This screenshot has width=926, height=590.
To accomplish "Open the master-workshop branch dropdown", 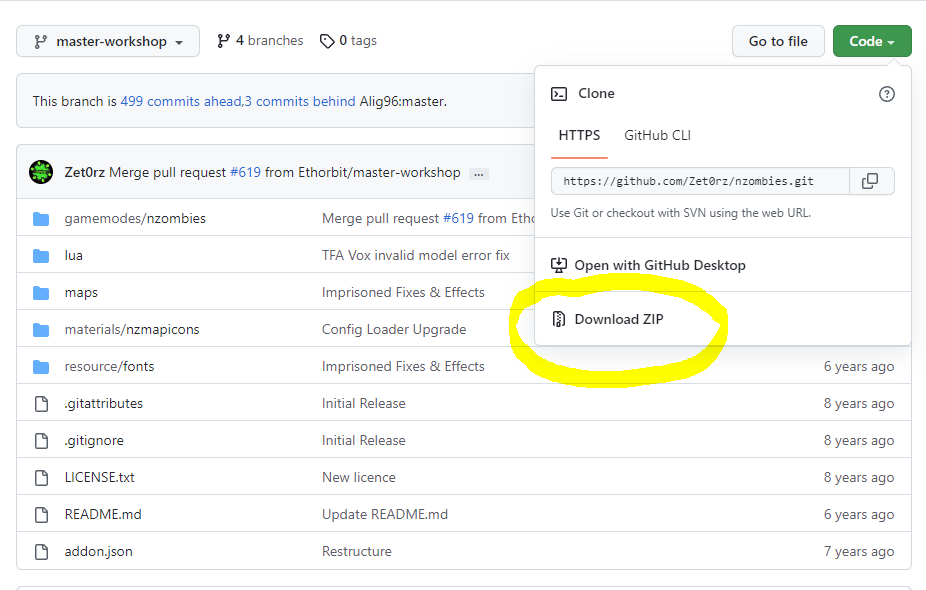I will (108, 42).
